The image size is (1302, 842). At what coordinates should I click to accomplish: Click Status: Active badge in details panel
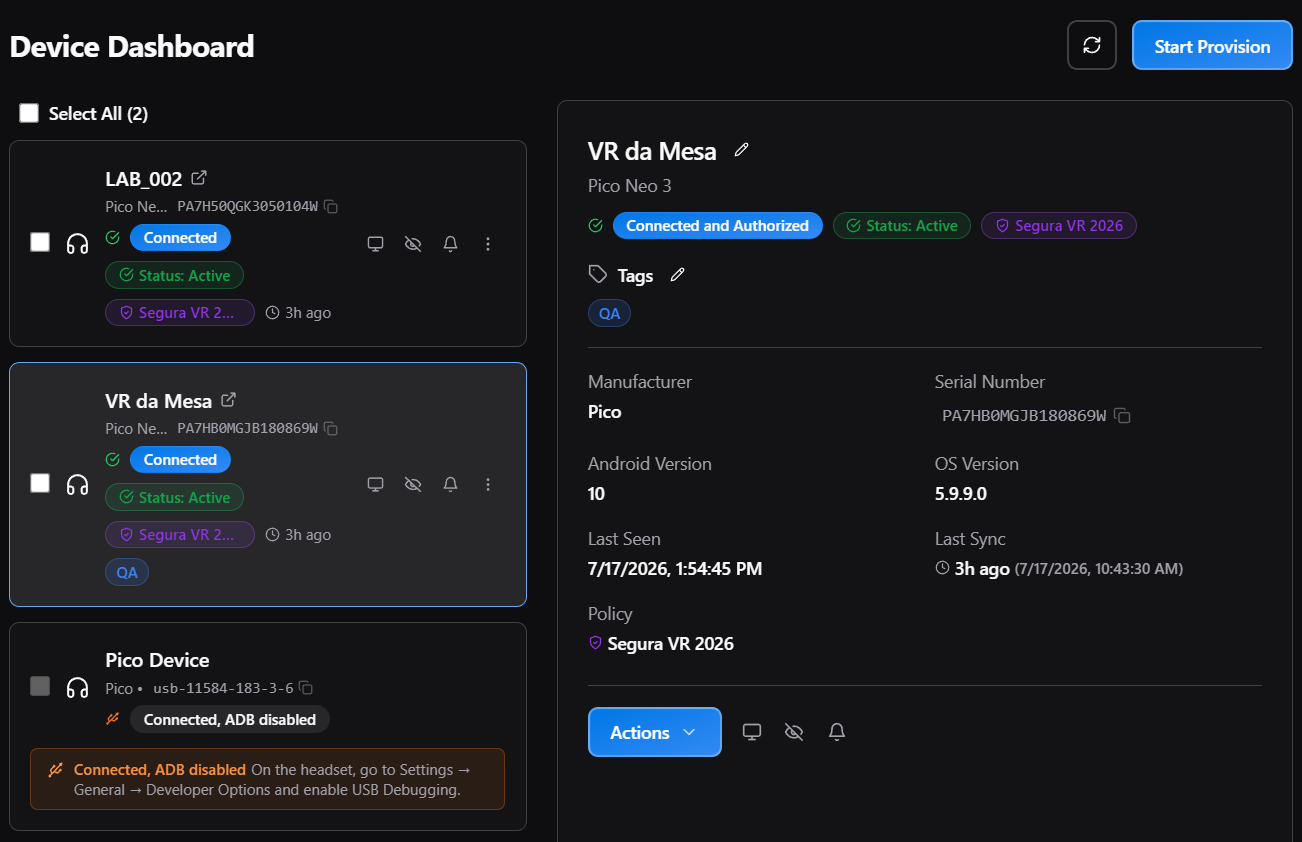(x=902, y=226)
